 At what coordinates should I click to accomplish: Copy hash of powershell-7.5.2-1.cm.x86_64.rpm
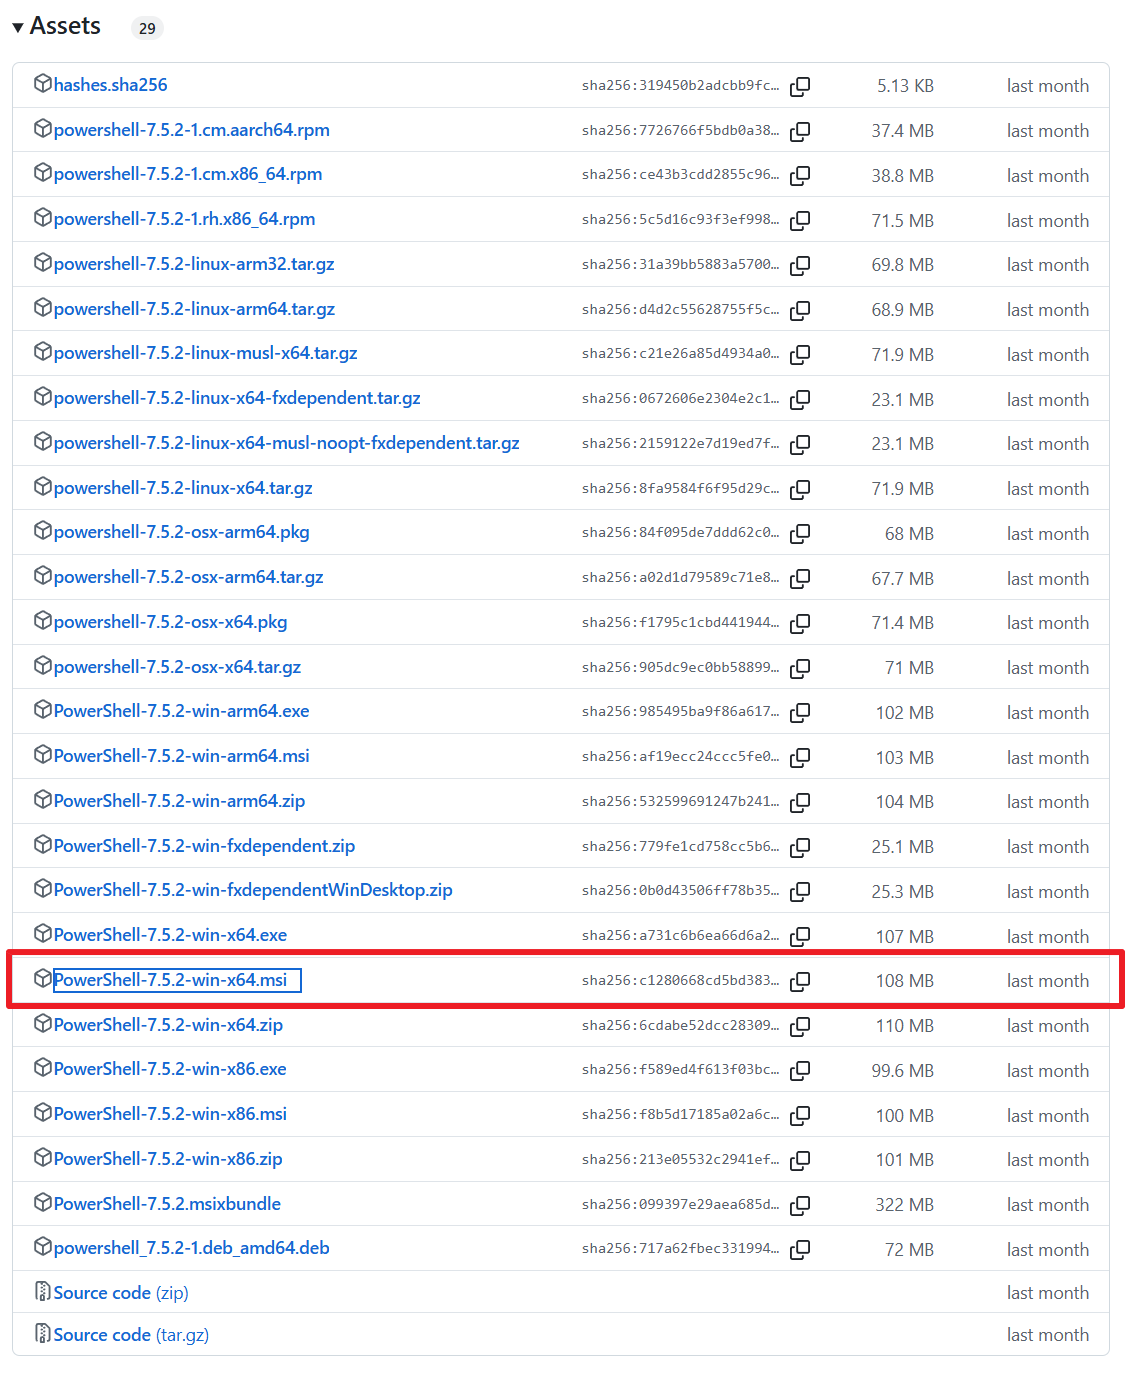(800, 176)
